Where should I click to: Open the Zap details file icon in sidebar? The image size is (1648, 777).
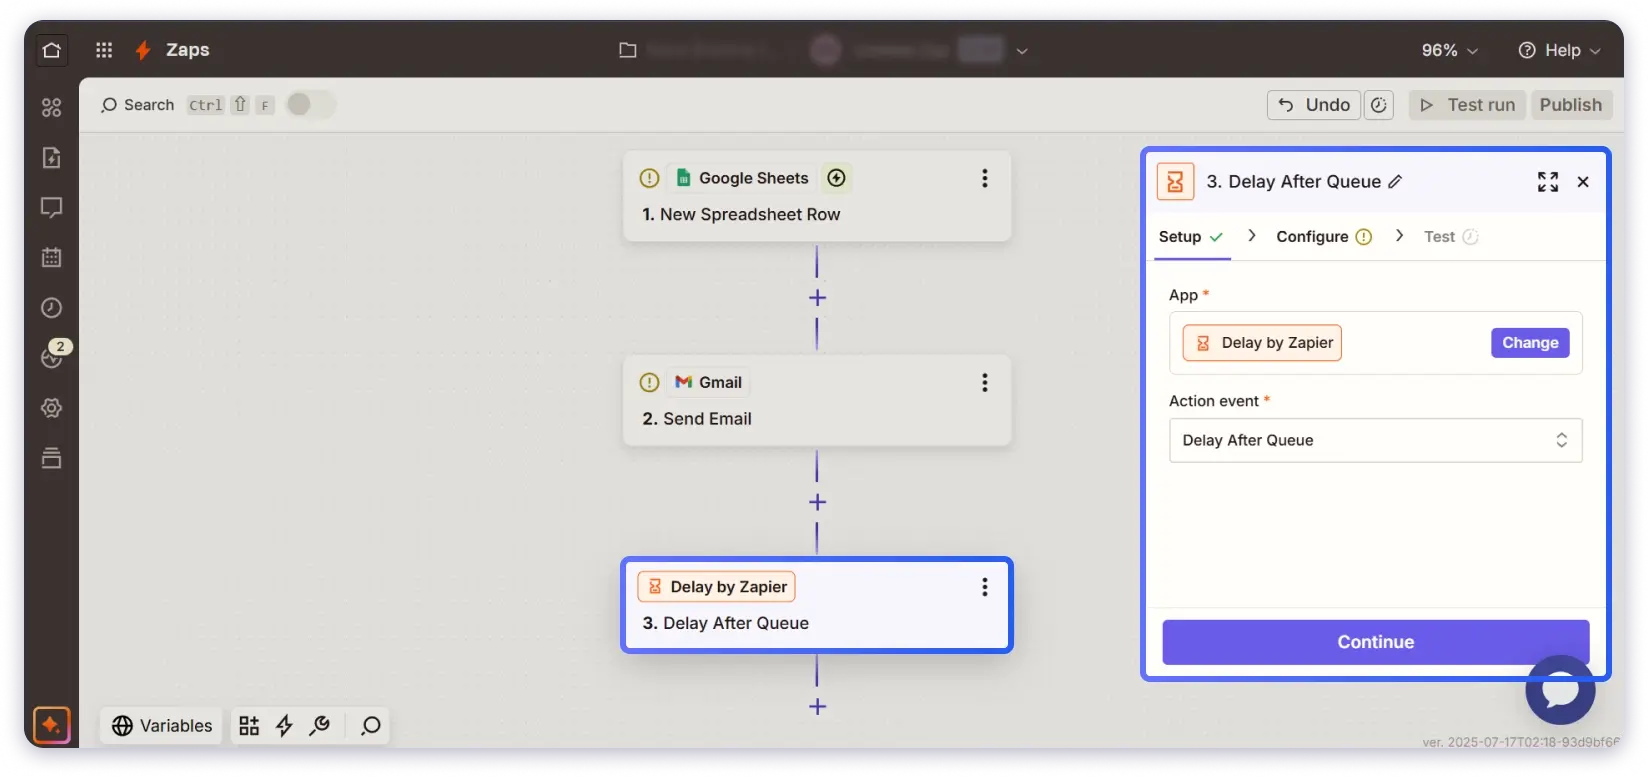coord(52,157)
